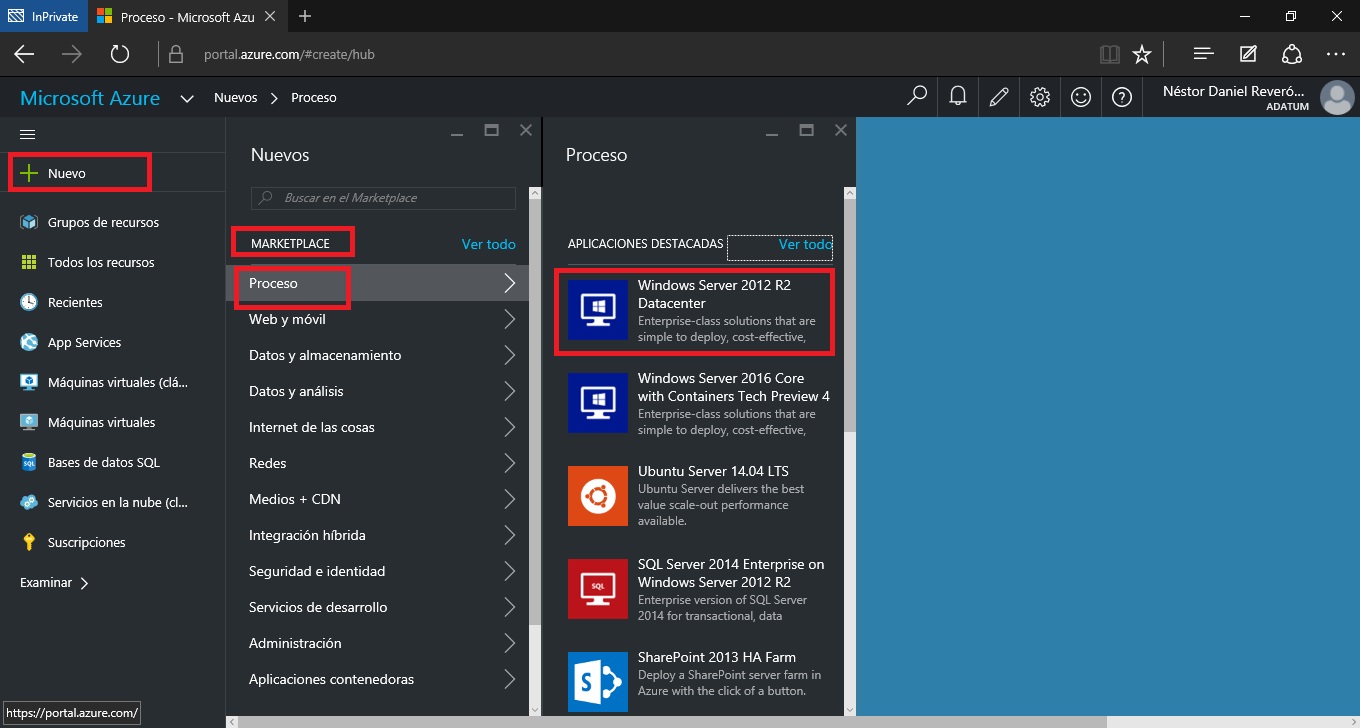Select the Ubuntu Server 14.04 LTS icon
1360x728 pixels.
597,496
